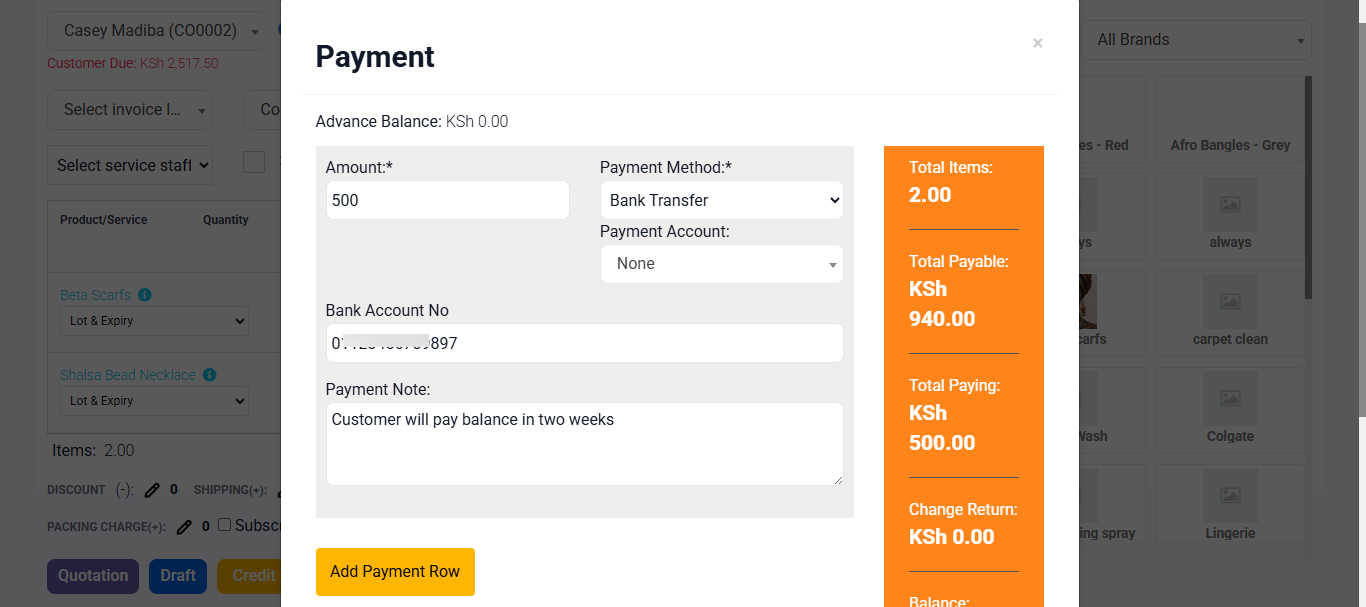Select the Colgate product image placeholder
This screenshot has height=607, width=1366.
[1230, 398]
